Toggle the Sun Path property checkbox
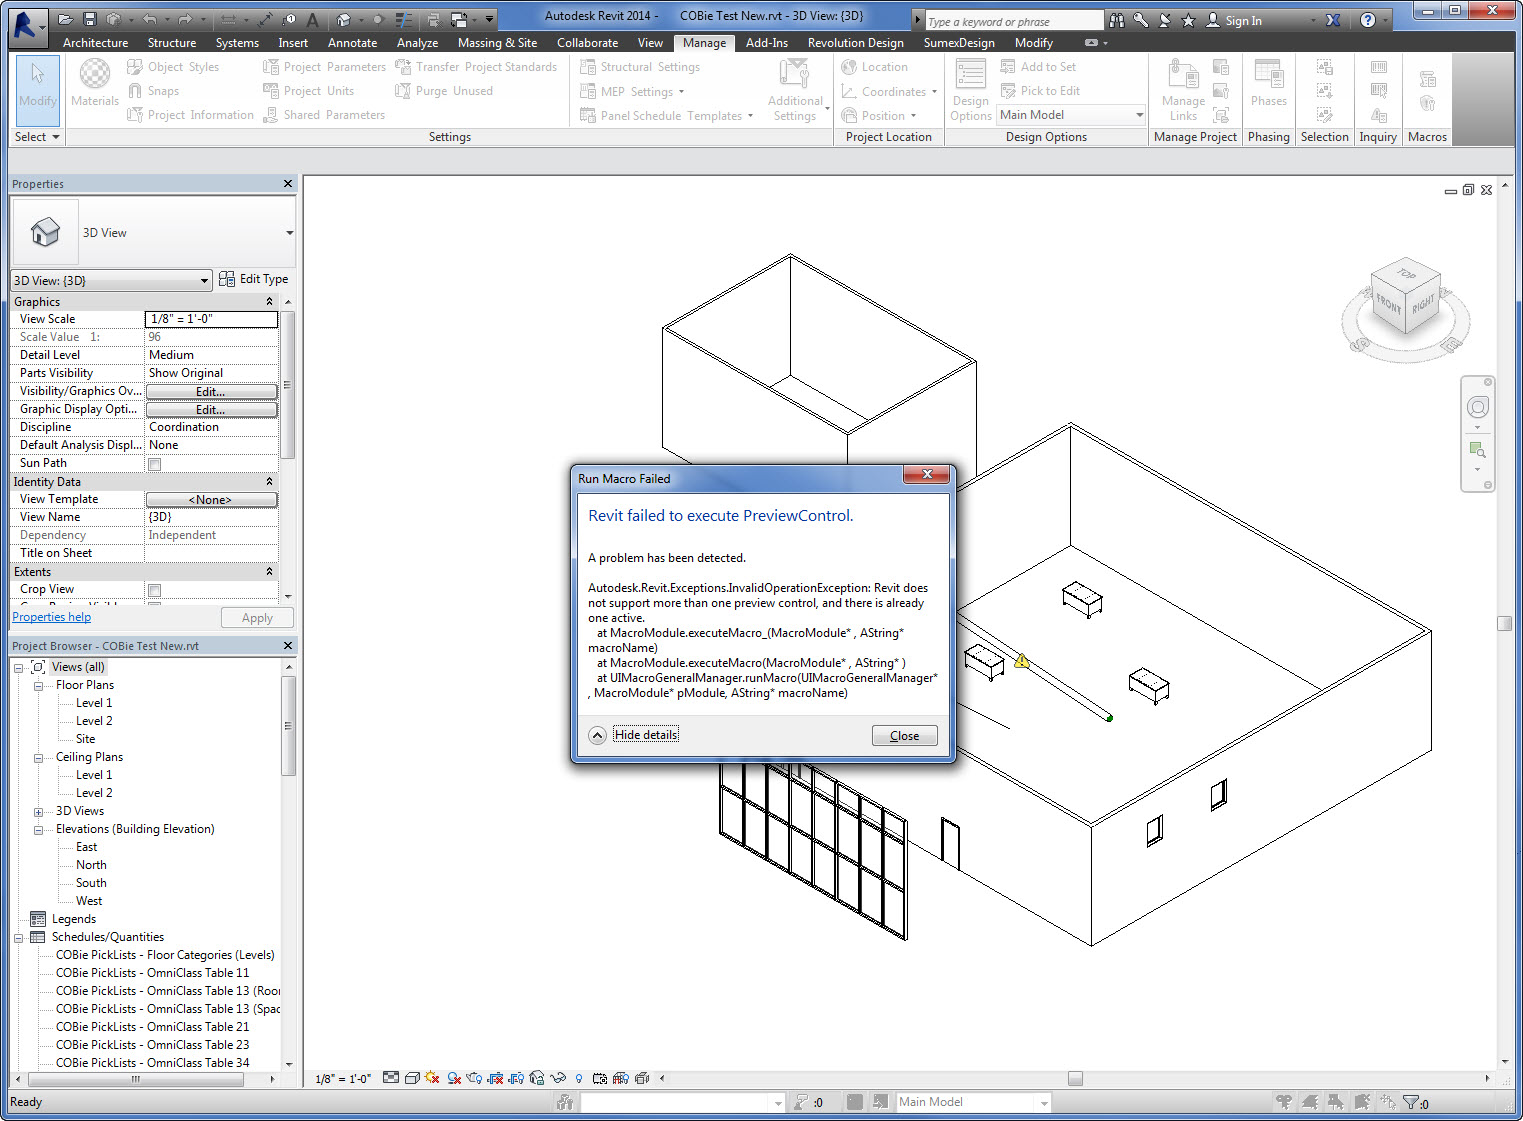Screen dimensions: 1523x1121 click(154, 463)
